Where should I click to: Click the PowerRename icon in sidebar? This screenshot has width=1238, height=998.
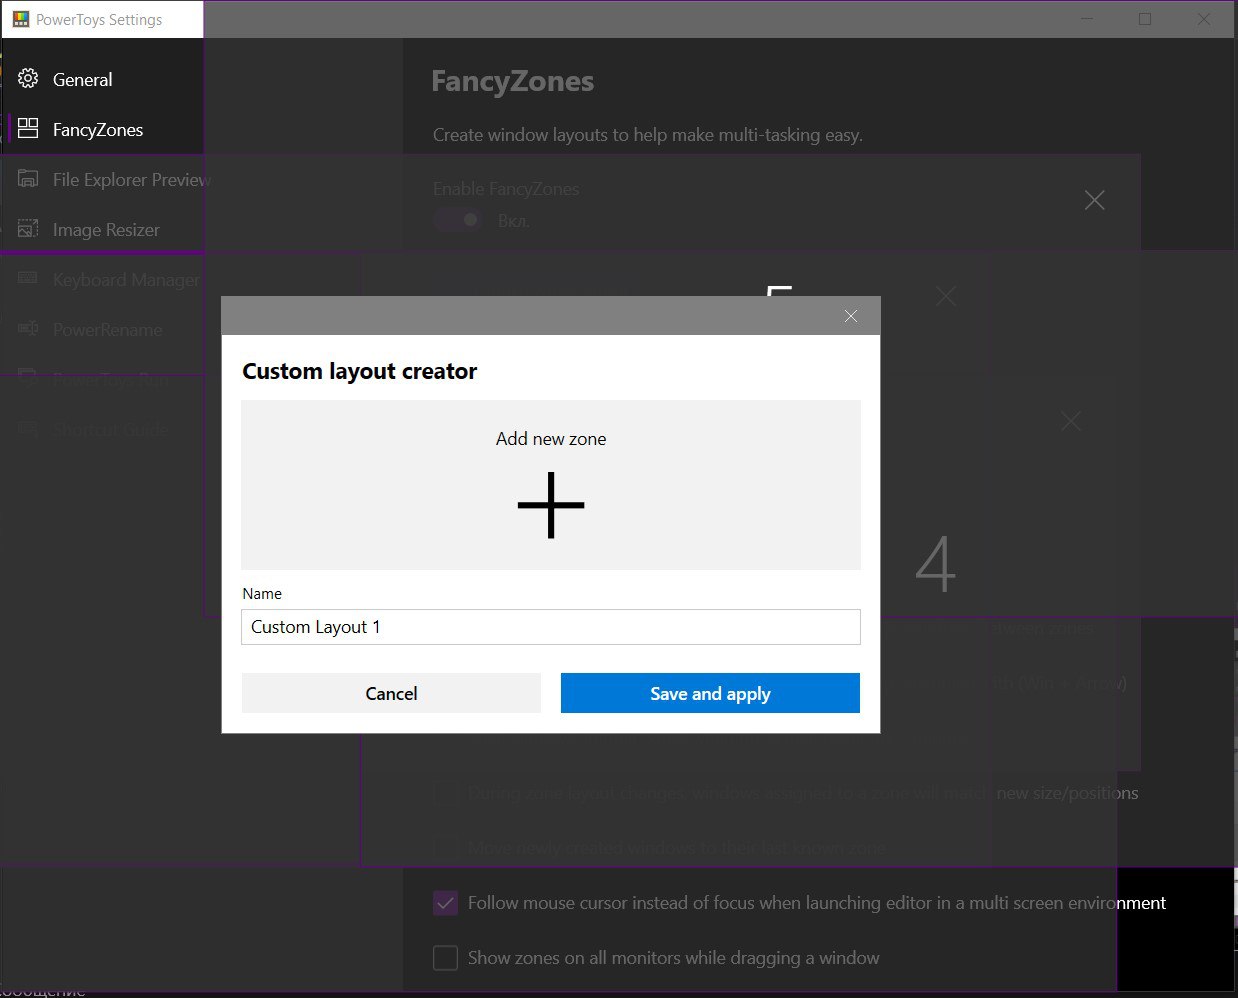(x=28, y=328)
